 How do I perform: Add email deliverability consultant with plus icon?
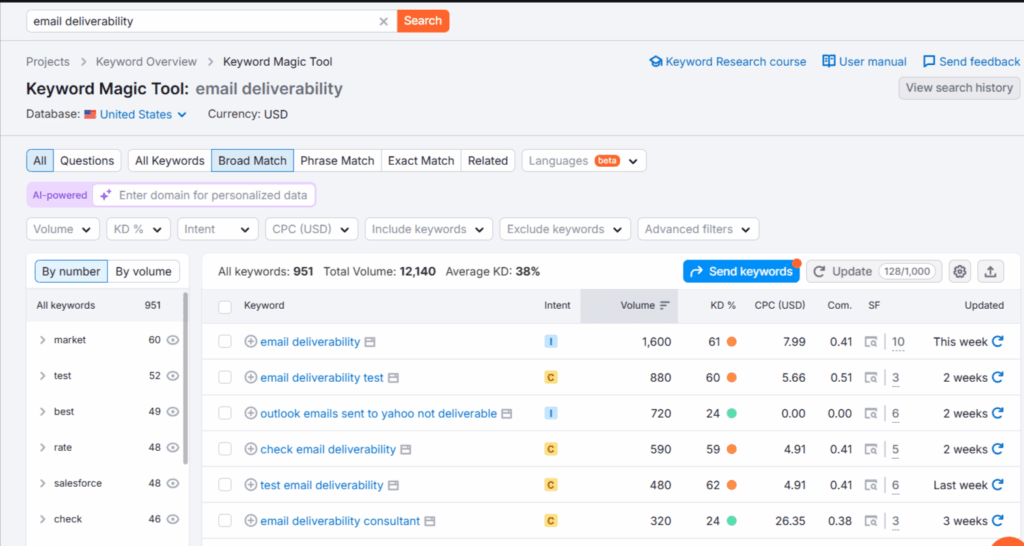coord(250,521)
